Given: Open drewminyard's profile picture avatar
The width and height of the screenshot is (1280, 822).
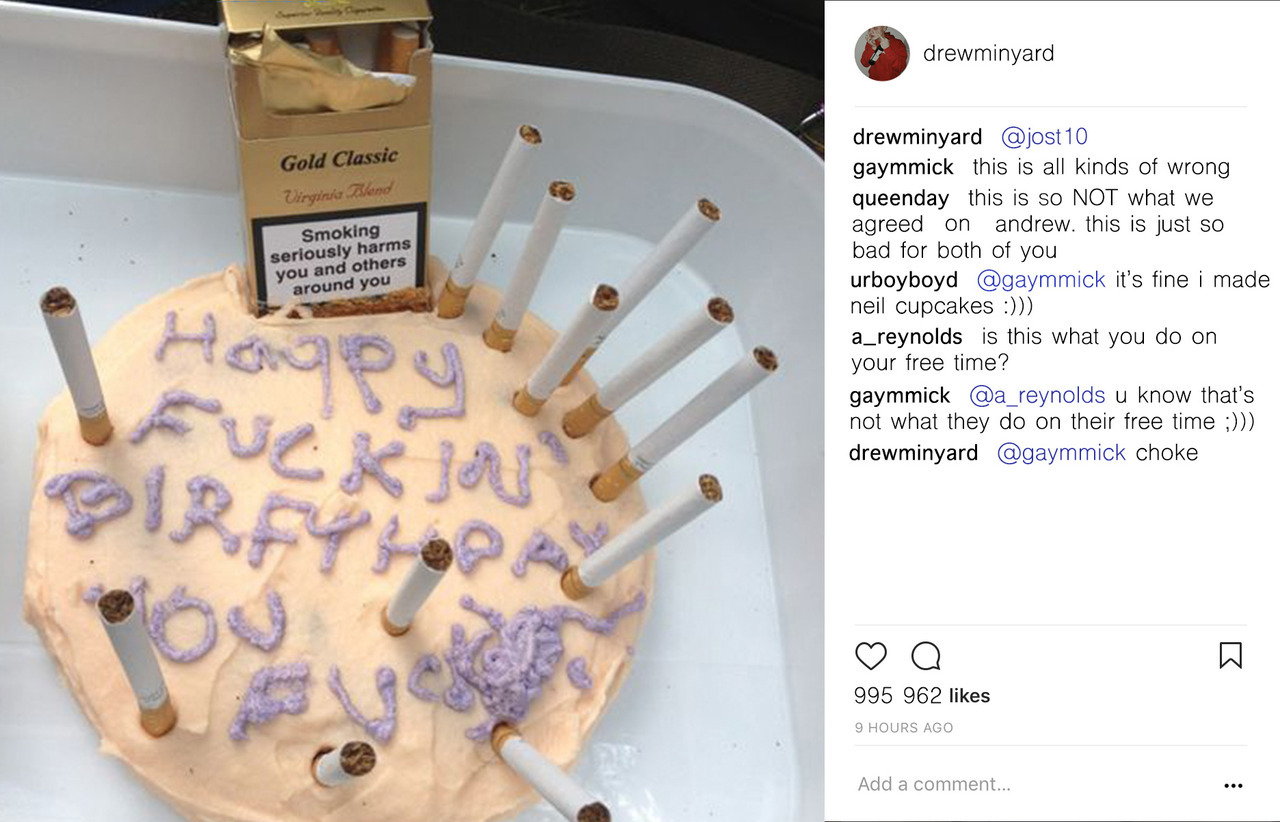Looking at the screenshot, I should click(882, 53).
